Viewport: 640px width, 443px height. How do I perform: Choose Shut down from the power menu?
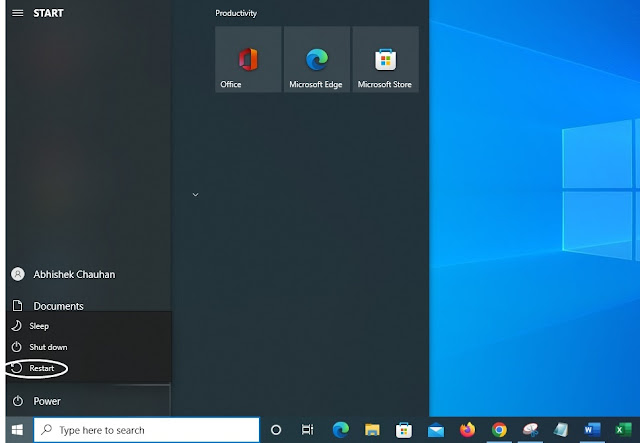click(x=89, y=347)
